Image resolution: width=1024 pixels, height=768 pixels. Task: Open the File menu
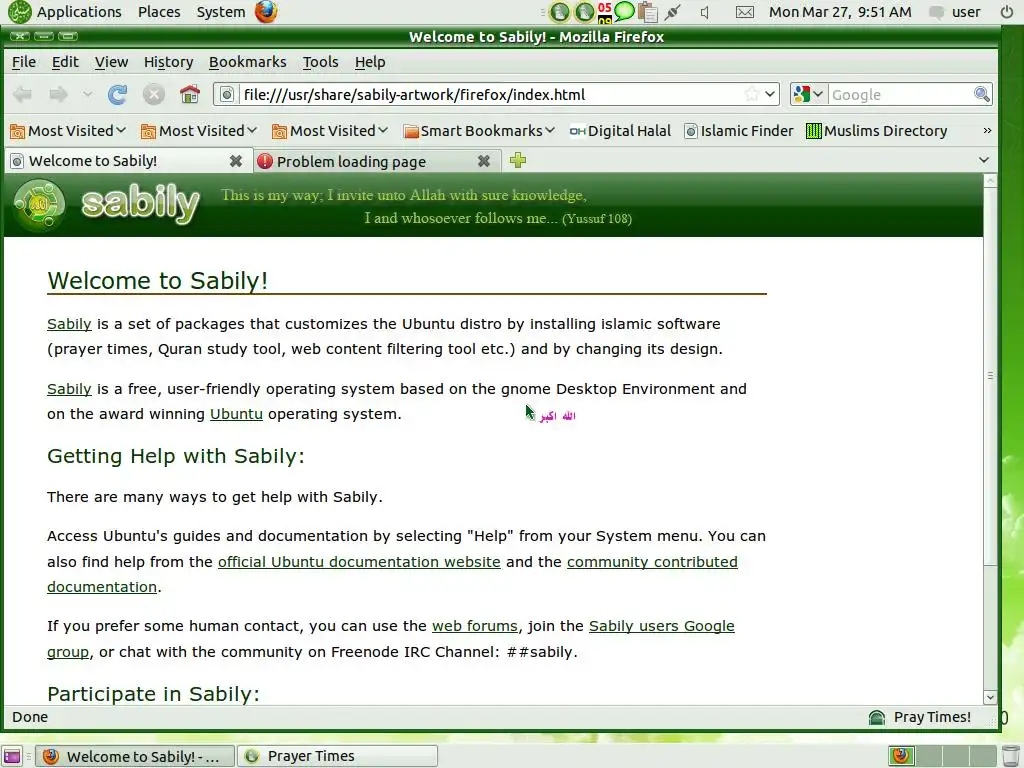point(24,62)
